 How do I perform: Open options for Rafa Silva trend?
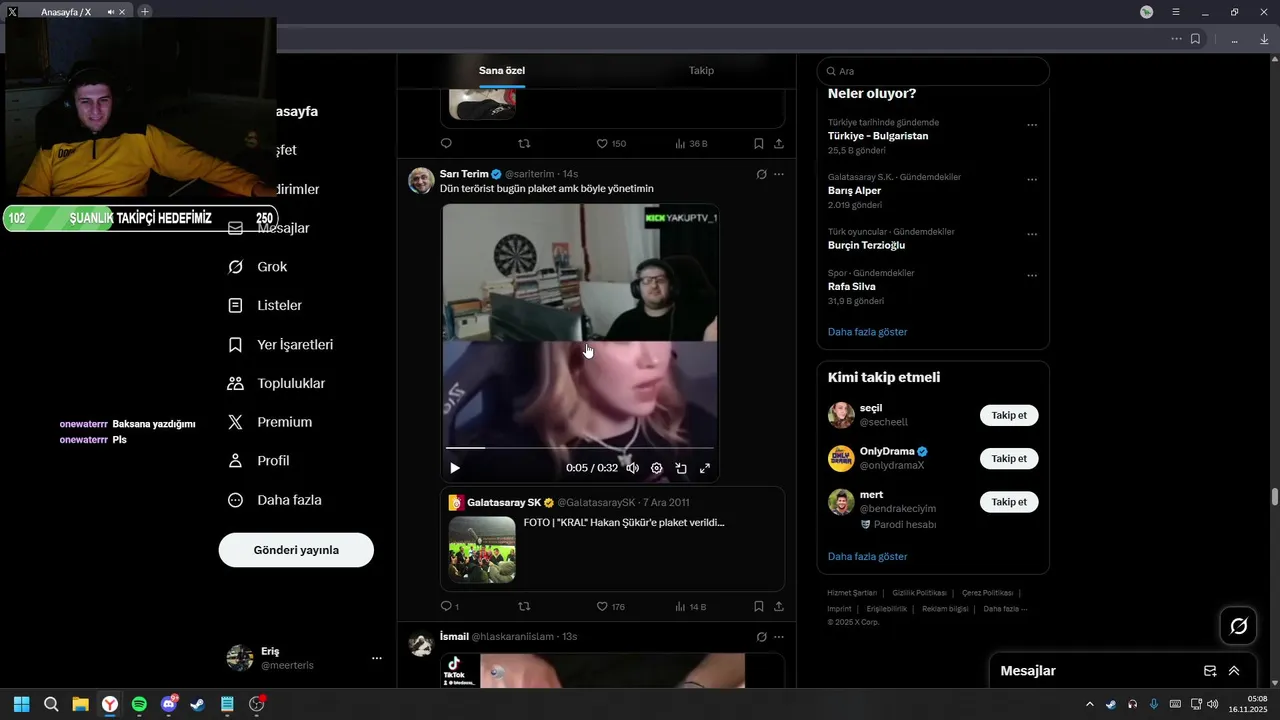click(x=1032, y=276)
